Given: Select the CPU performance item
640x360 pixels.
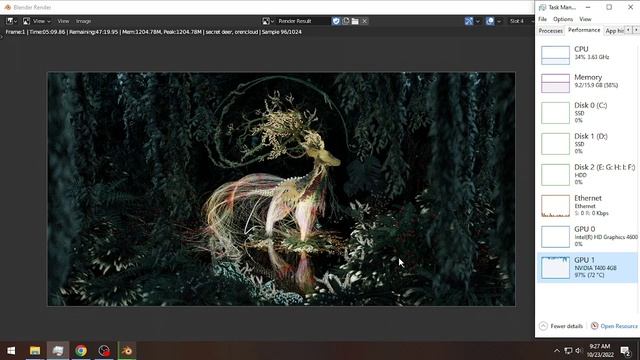Looking at the screenshot, I should click(587, 55).
